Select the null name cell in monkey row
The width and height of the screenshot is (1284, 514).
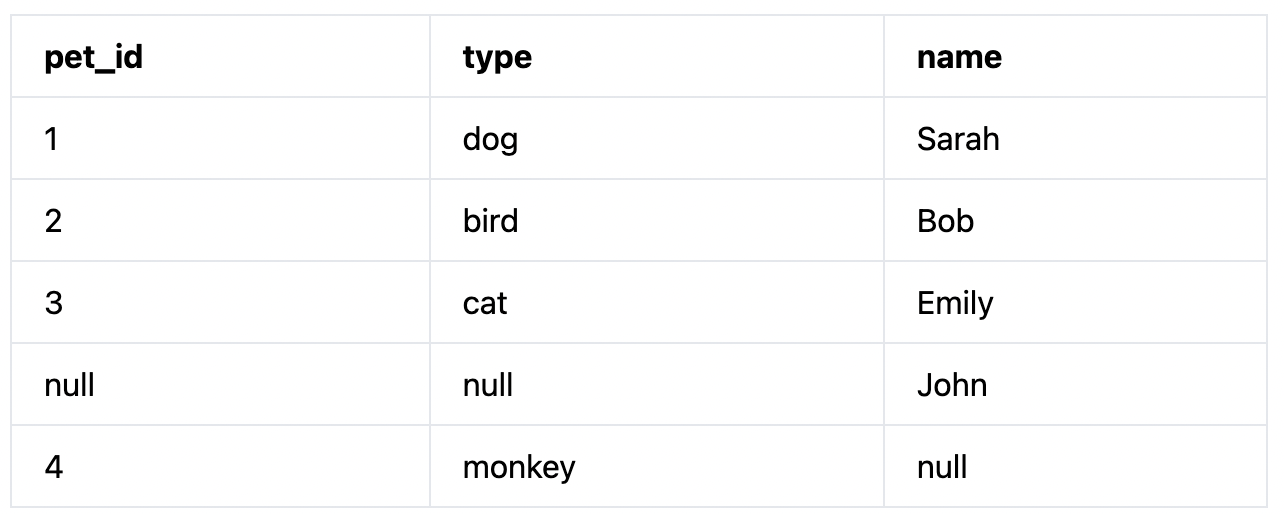1075,466
